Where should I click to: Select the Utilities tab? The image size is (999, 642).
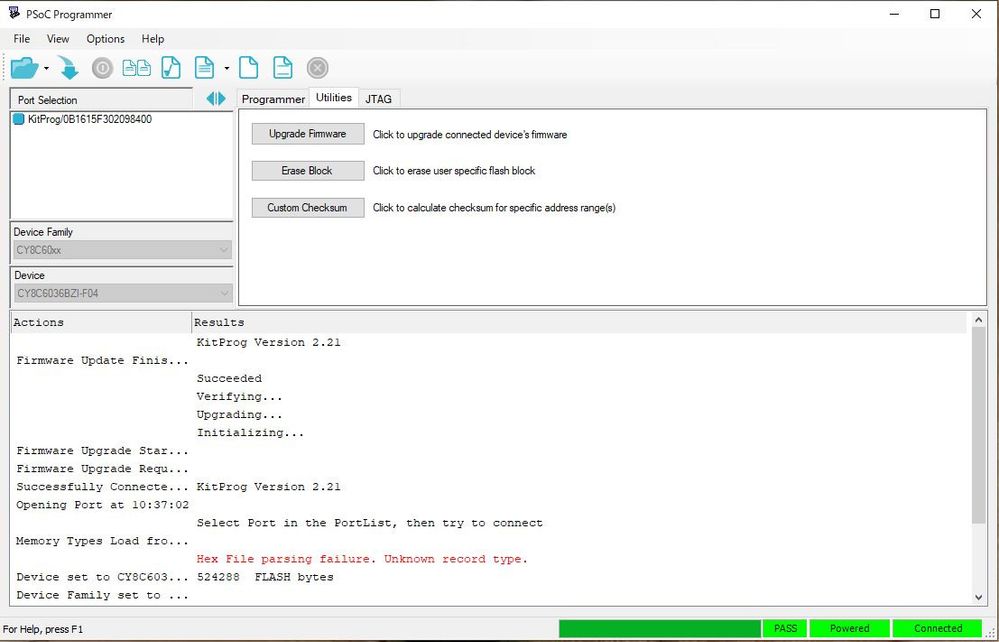click(334, 97)
